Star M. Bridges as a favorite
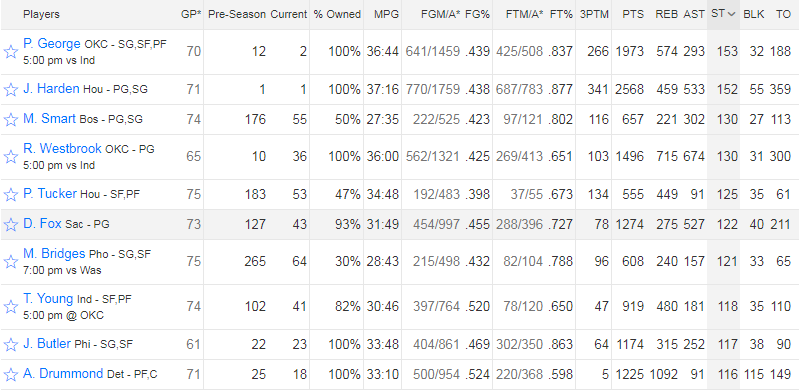799x390 pixels. tap(11, 262)
